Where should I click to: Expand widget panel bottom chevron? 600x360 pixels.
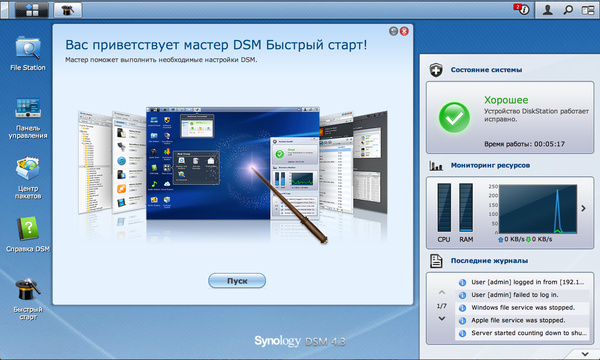[585, 354]
